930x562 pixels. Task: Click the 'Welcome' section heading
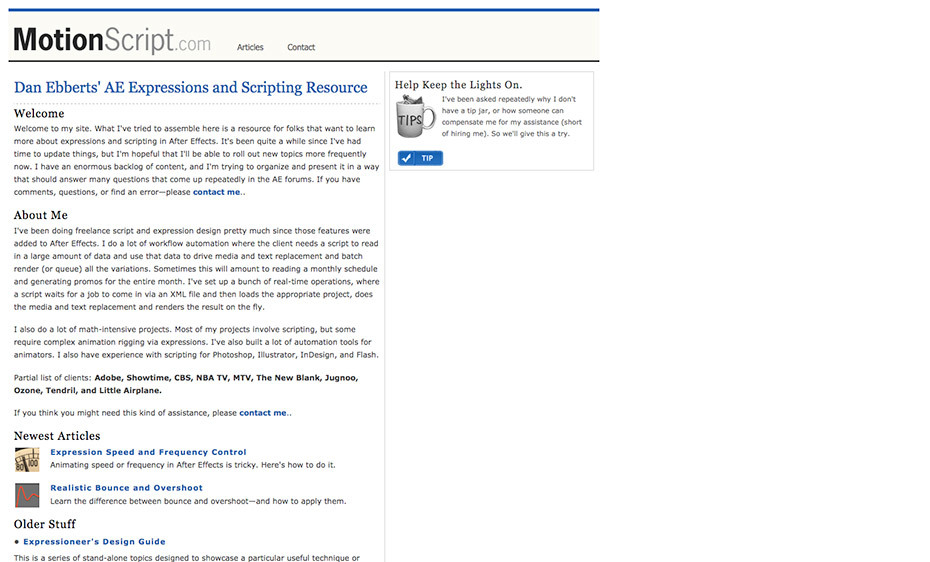39,113
